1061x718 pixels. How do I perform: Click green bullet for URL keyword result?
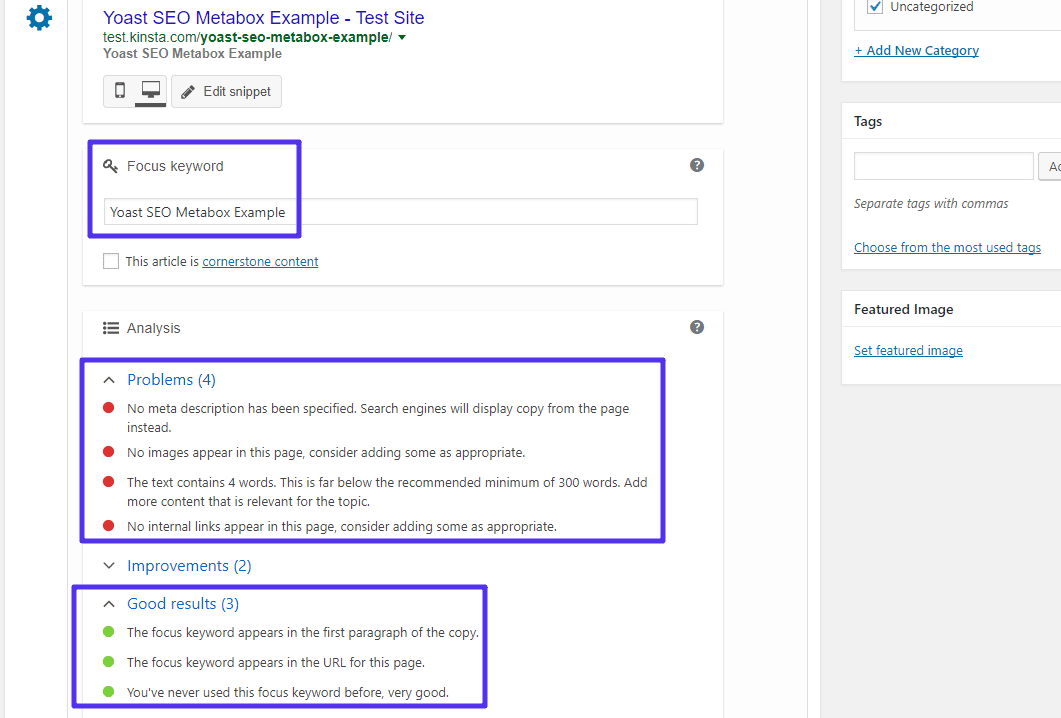point(108,661)
